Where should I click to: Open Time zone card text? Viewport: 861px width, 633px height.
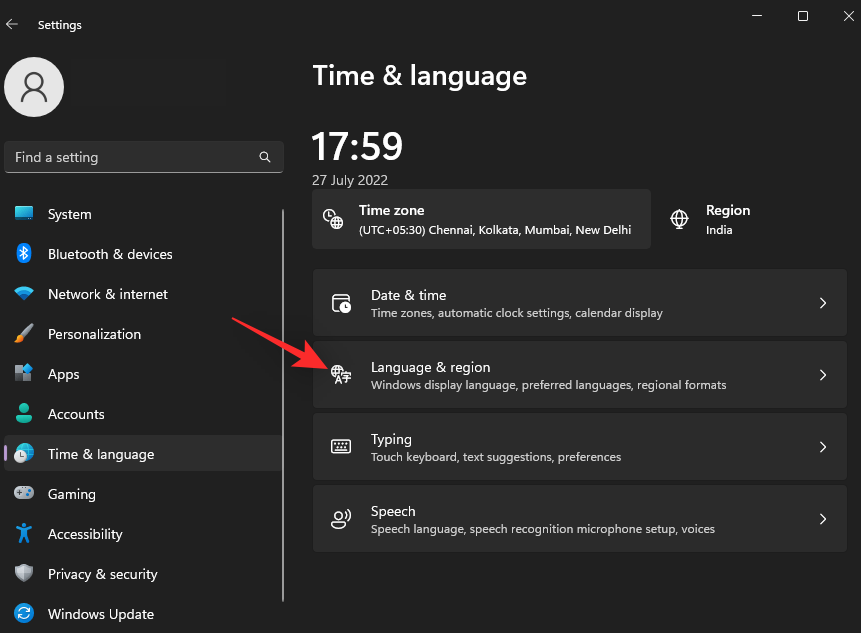point(495,220)
